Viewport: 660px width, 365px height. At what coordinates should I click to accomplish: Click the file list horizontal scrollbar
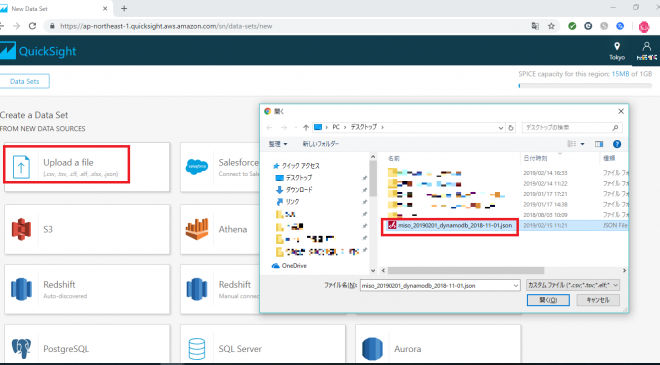(x=465, y=270)
